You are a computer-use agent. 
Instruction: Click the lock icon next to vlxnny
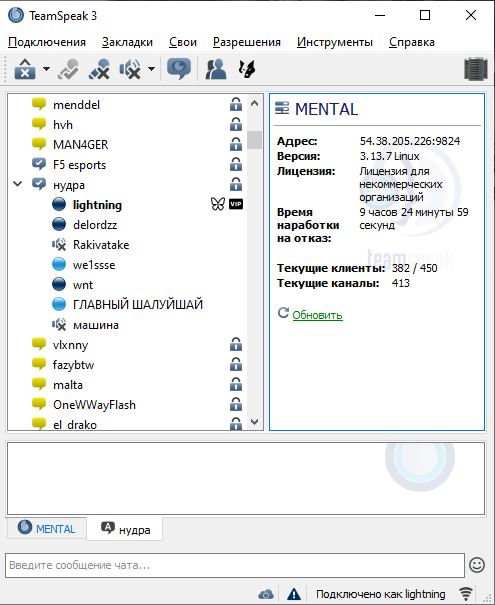pyautogui.click(x=236, y=344)
